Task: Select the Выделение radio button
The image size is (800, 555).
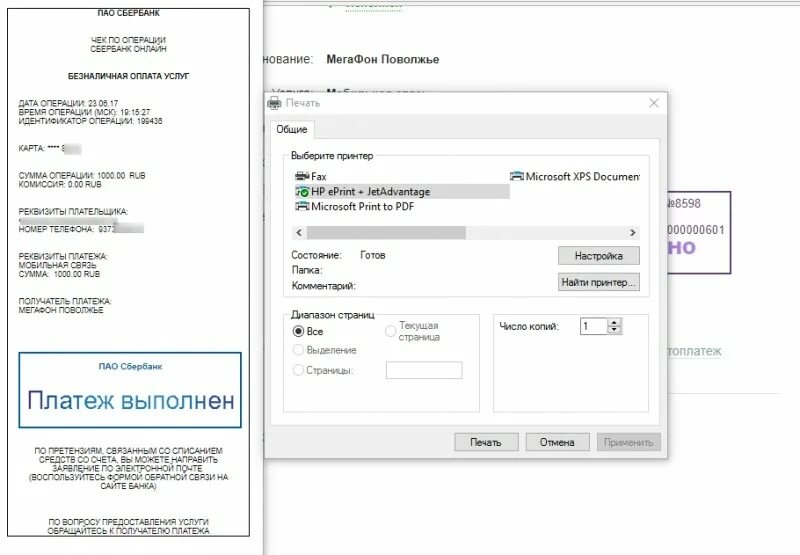Action: coord(298,350)
